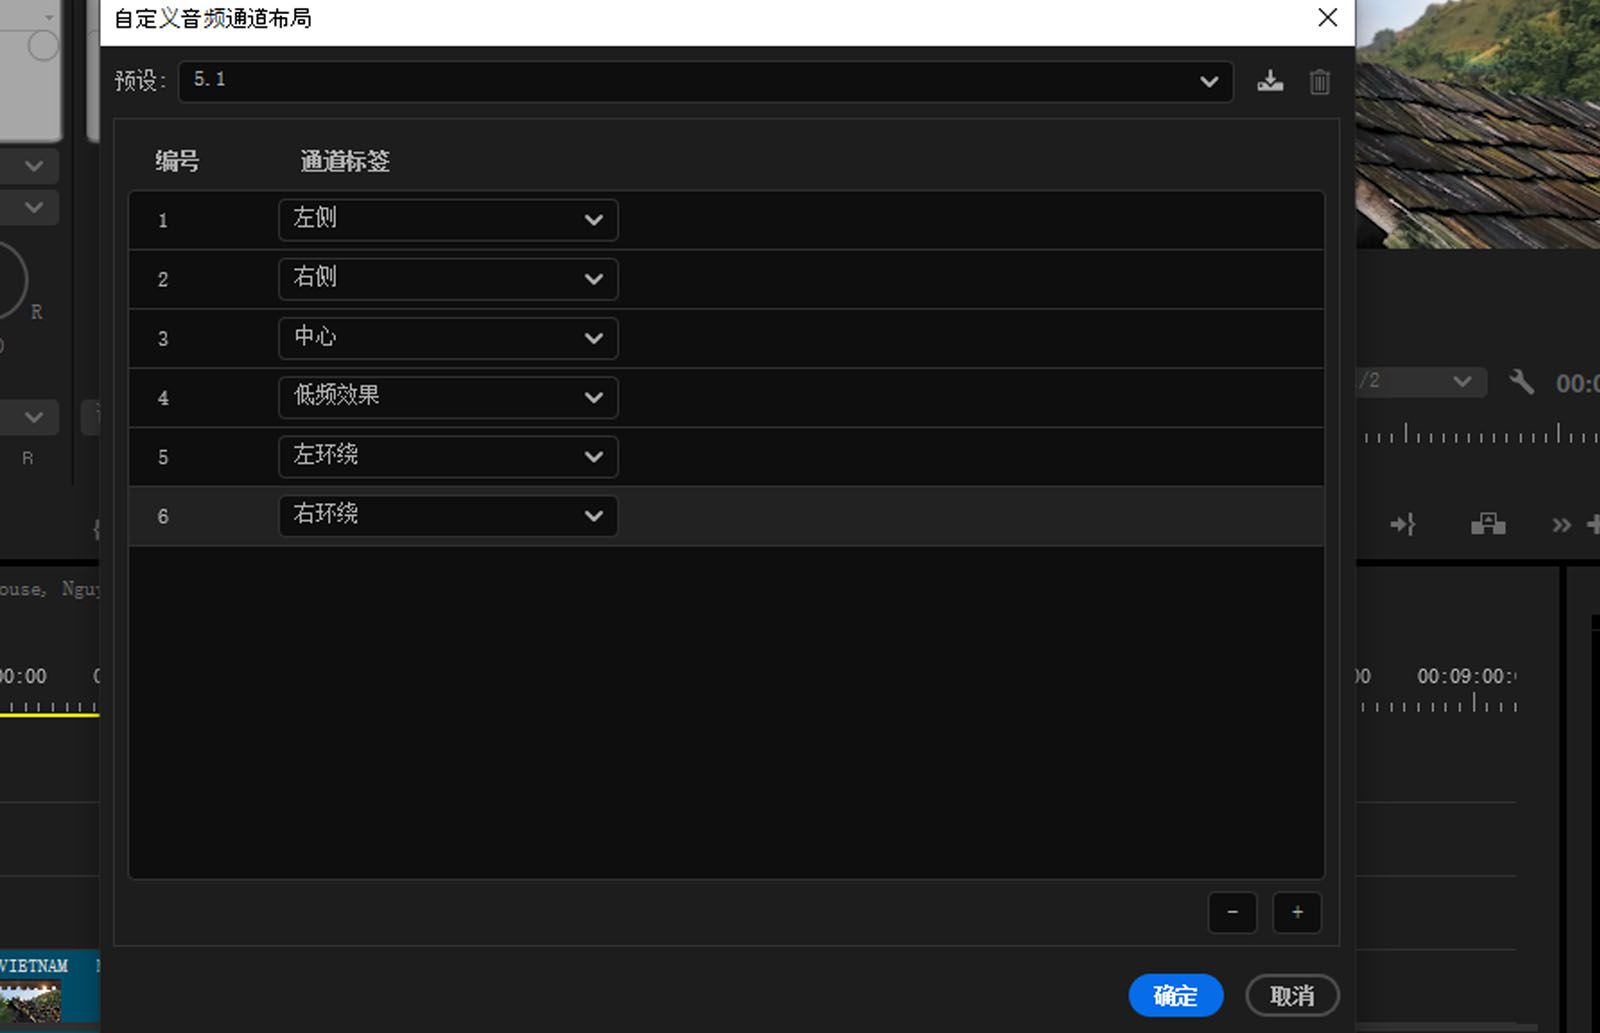The image size is (1600, 1033).
Task: Click the Insert icon in Program Monitor
Action: [1403, 523]
